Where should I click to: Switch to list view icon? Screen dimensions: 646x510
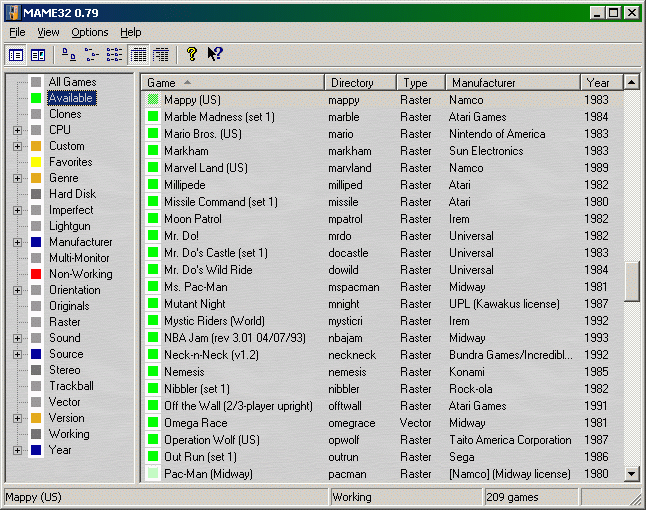click(114, 55)
